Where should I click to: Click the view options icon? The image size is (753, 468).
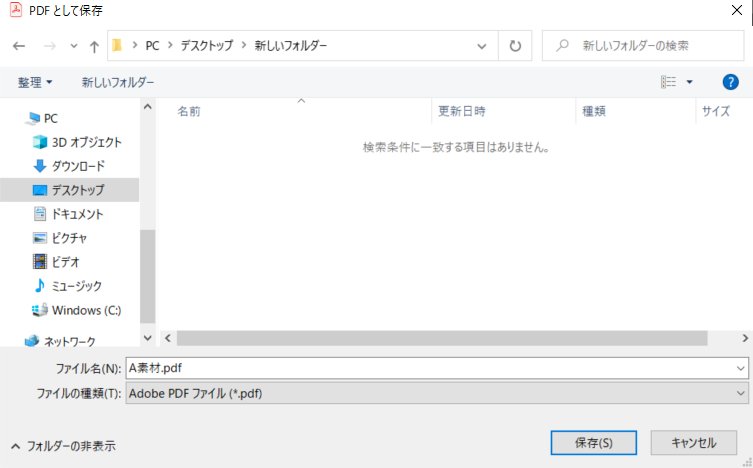669,82
